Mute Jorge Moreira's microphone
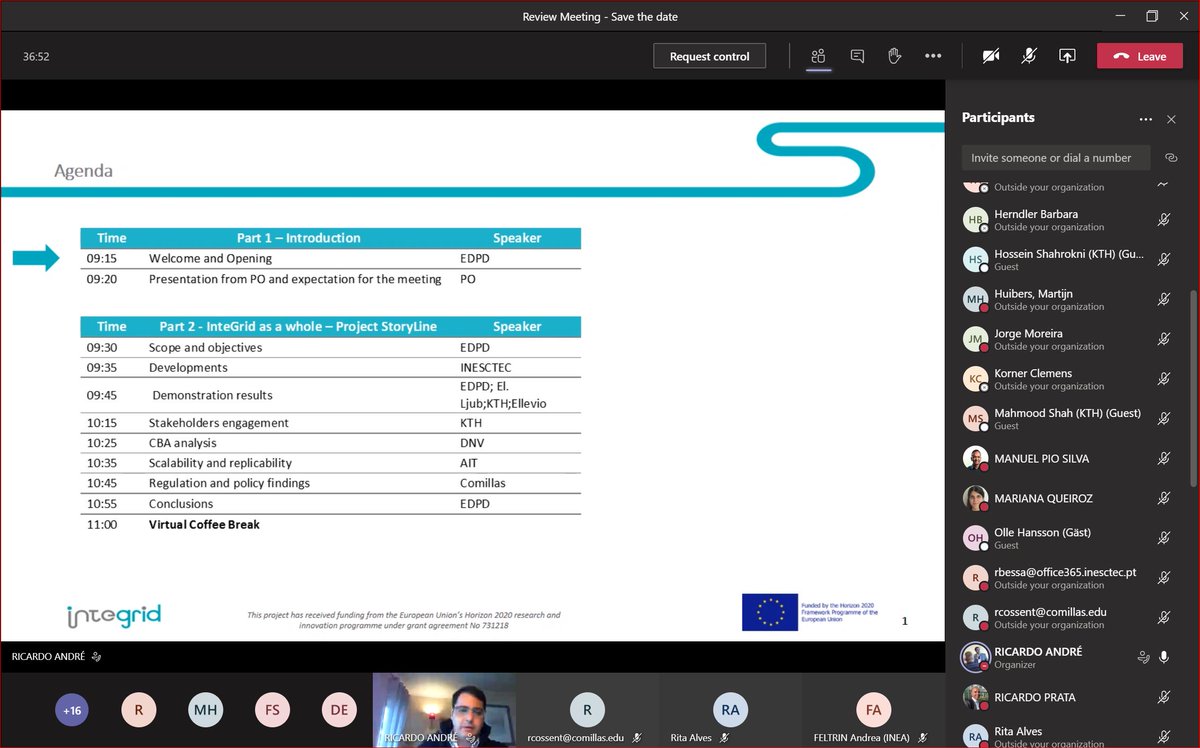This screenshot has height=748, width=1200. point(1163,339)
